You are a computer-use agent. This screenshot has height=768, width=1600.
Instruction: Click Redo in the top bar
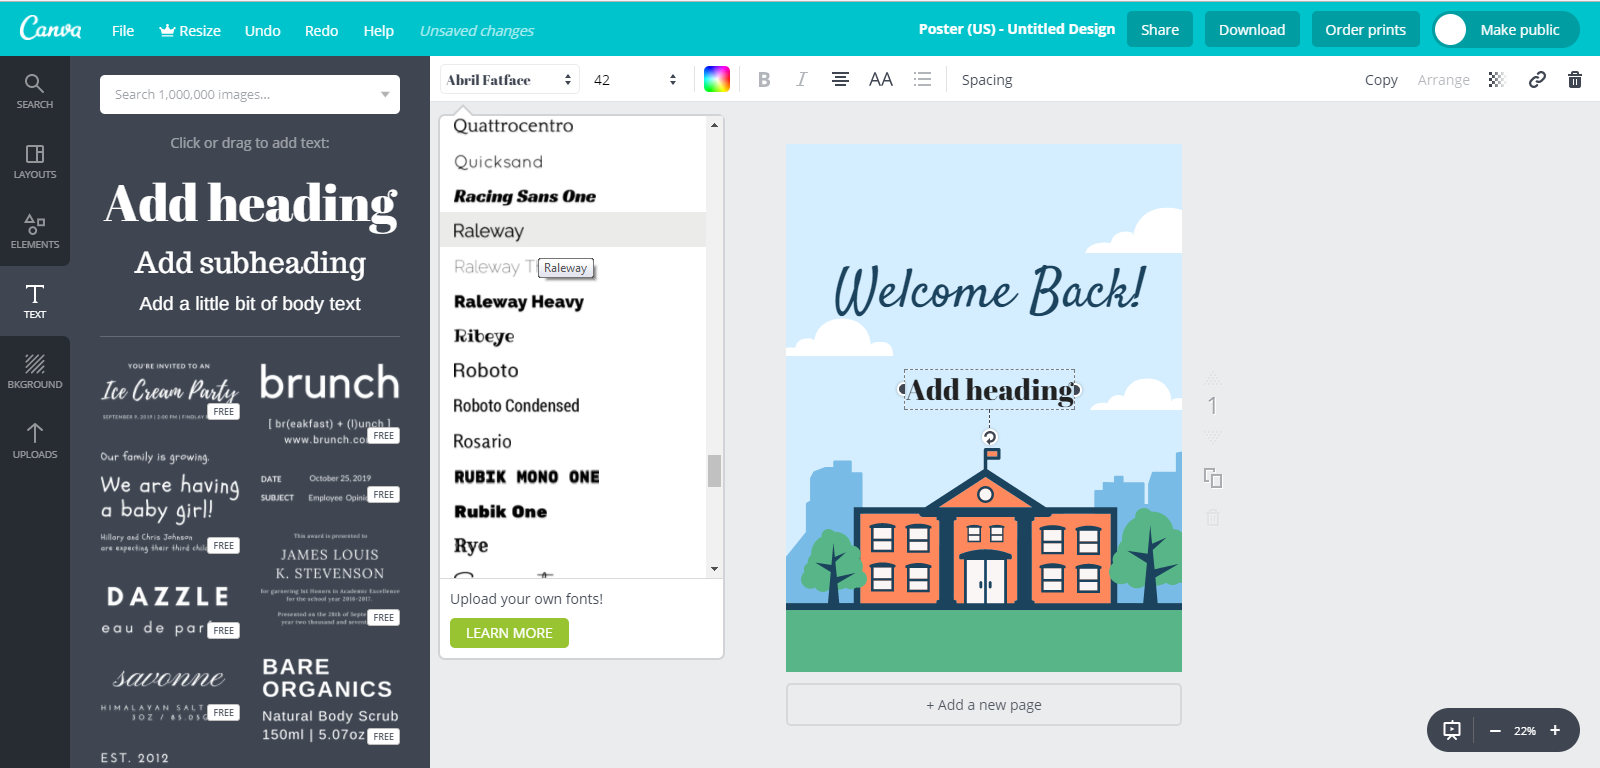[x=321, y=31]
